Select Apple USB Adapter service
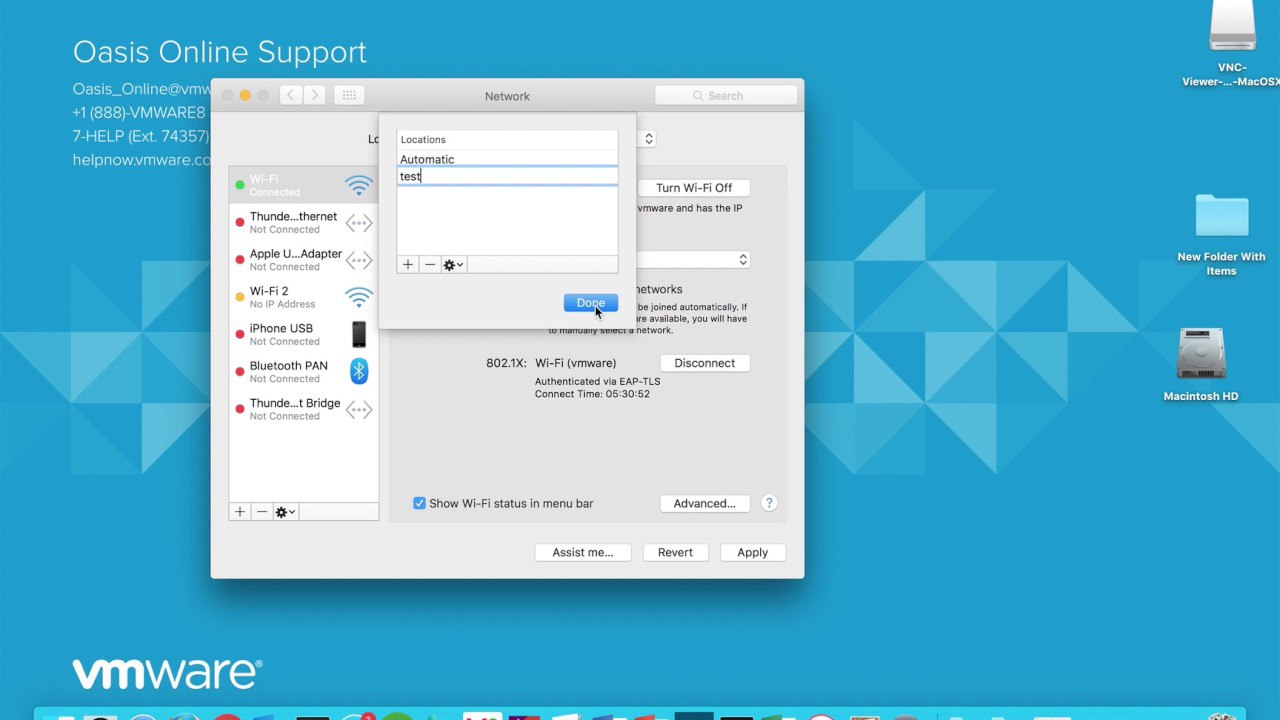1280x720 pixels. pyautogui.click(x=303, y=260)
